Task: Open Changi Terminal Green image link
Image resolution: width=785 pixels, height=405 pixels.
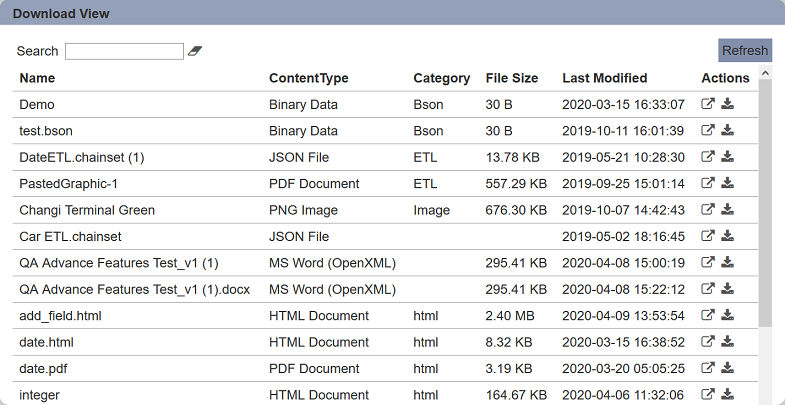Action: pos(707,210)
